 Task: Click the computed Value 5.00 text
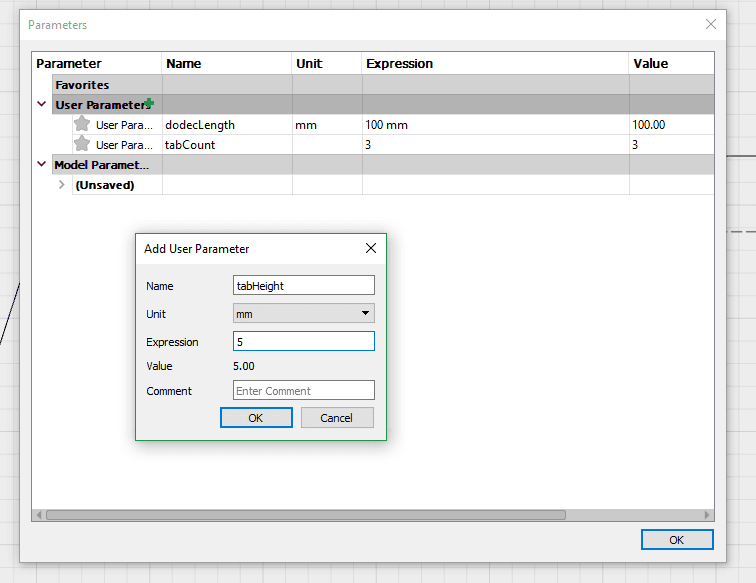pos(244,366)
